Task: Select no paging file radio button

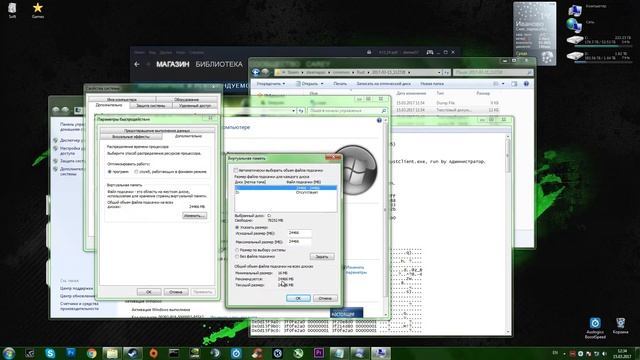Action: [x=237, y=256]
